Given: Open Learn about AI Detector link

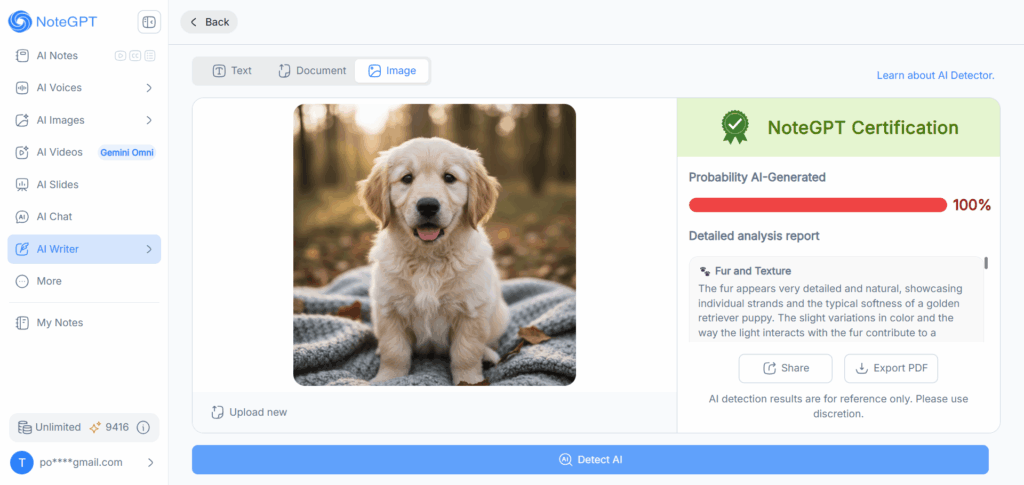Looking at the screenshot, I should pyautogui.click(x=935, y=76).
